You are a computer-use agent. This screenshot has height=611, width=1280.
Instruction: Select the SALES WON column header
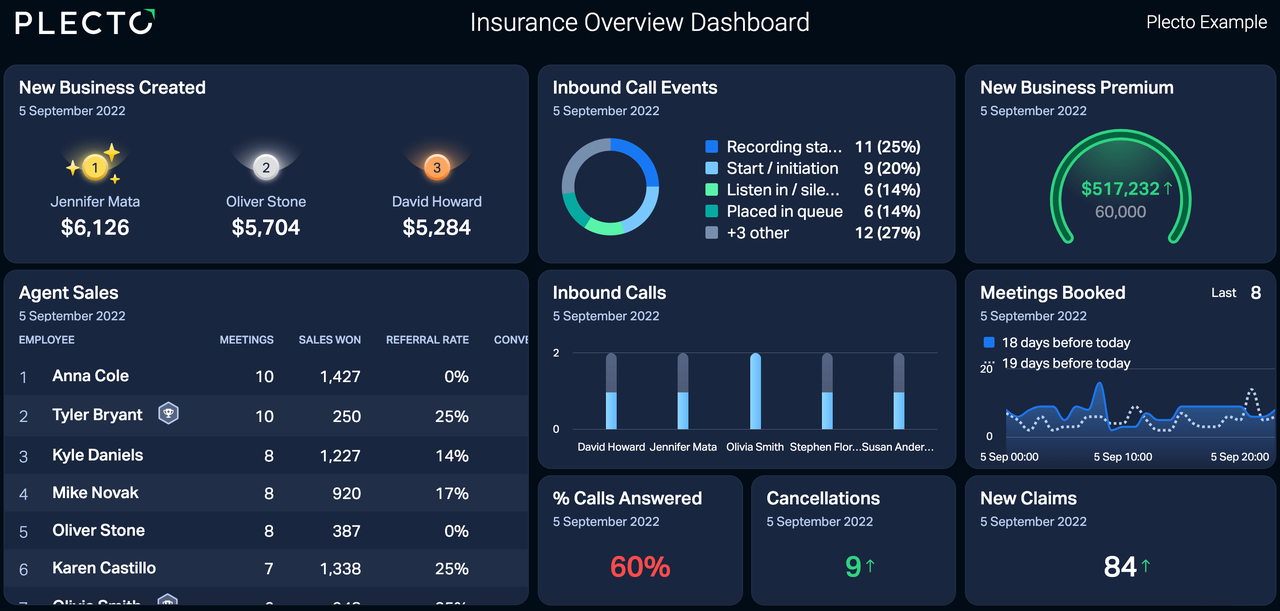[x=329, y=340]
